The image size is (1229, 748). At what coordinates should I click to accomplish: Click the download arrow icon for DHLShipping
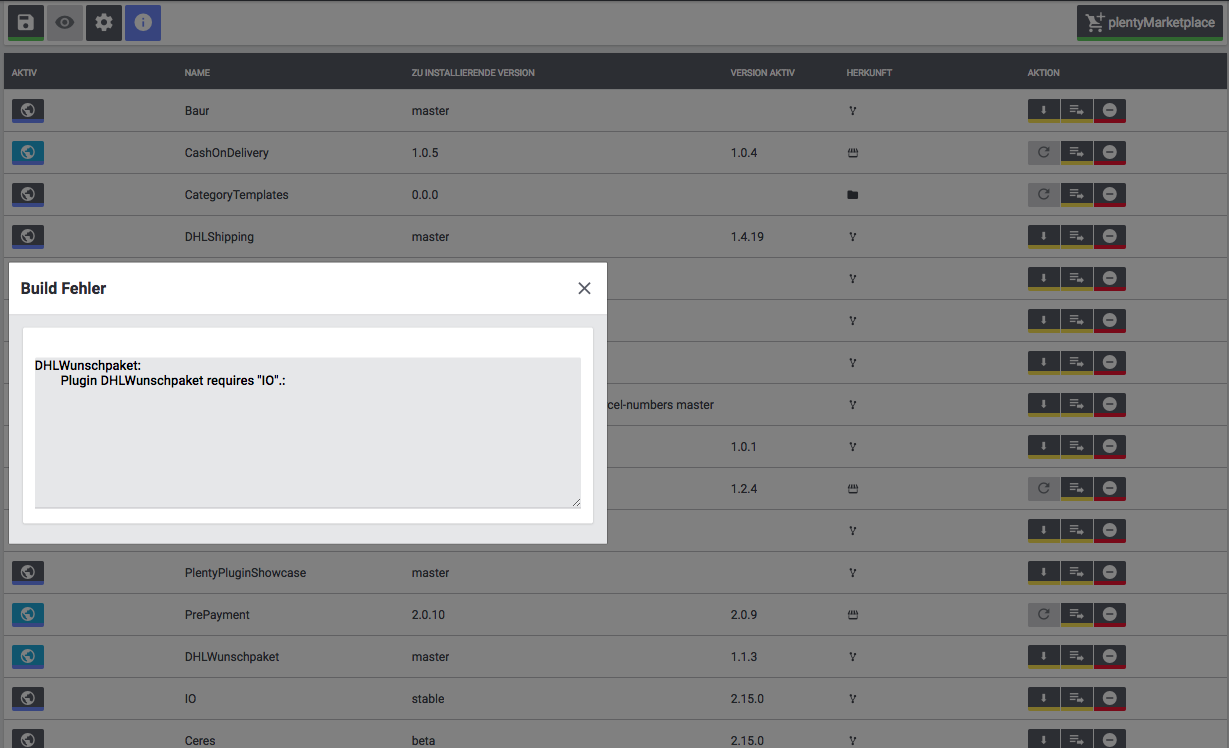coord(1044,237)
